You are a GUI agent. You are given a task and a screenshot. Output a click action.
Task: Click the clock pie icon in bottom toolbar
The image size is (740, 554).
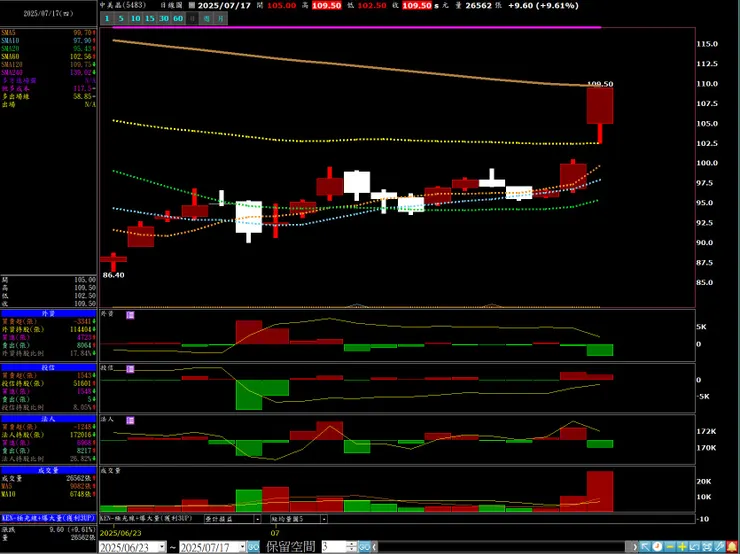(657, 547)
